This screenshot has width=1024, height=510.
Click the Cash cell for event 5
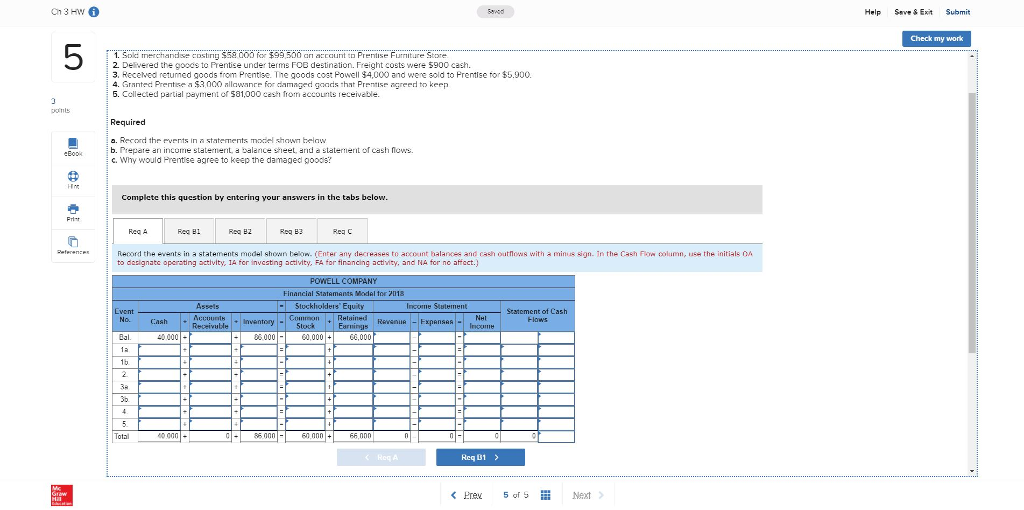click(x=159, y=425)
